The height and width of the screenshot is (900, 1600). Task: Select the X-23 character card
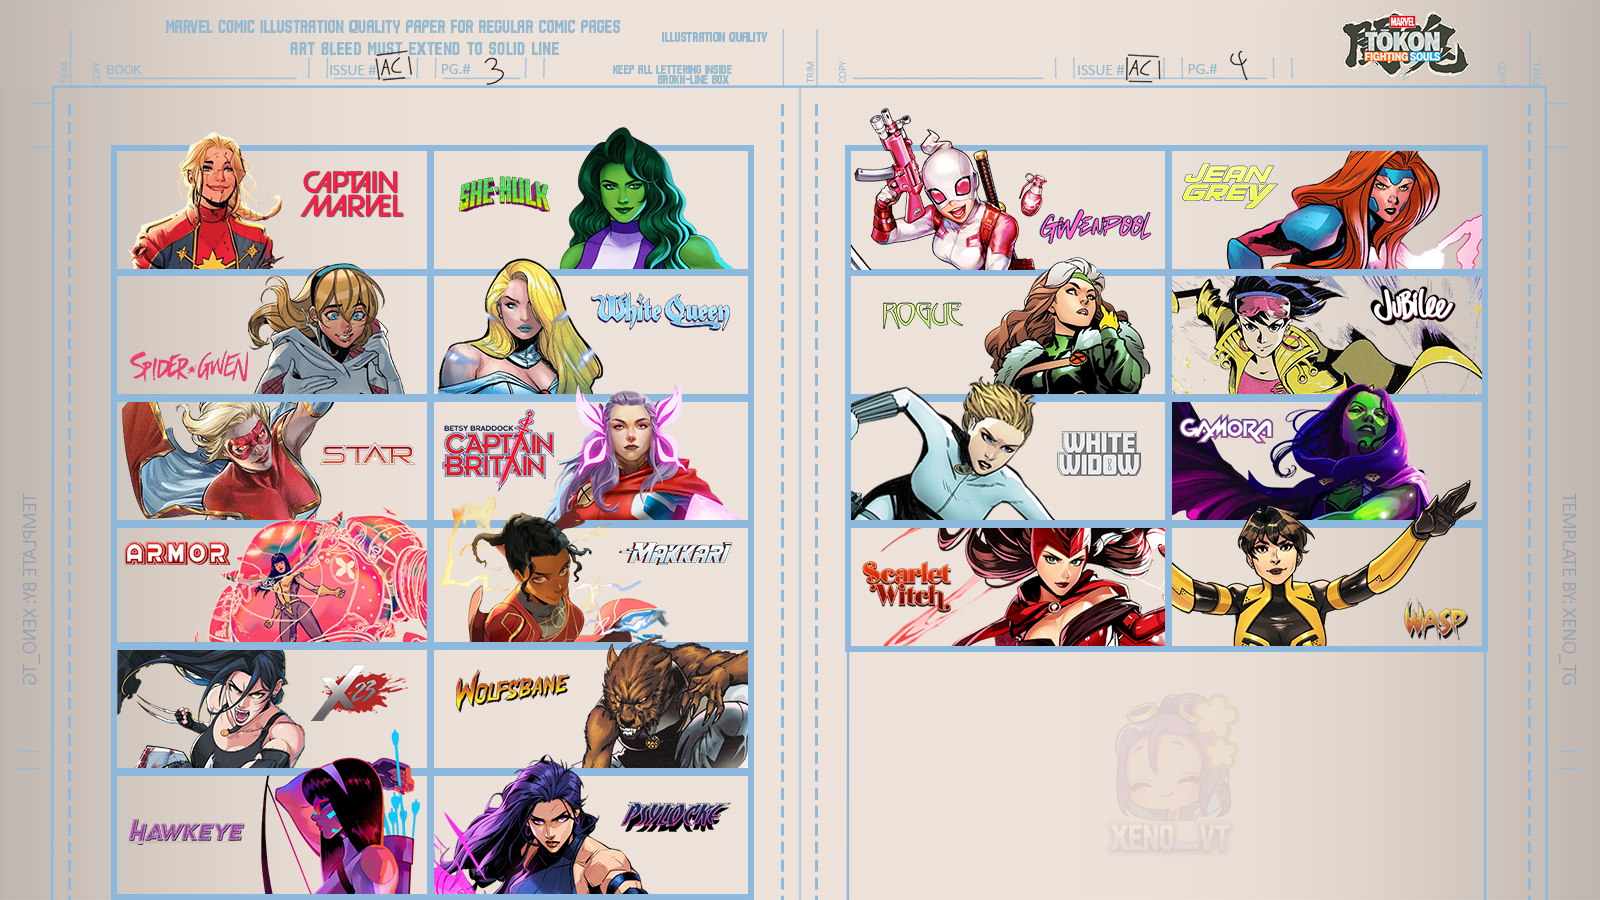click(272, 709)
